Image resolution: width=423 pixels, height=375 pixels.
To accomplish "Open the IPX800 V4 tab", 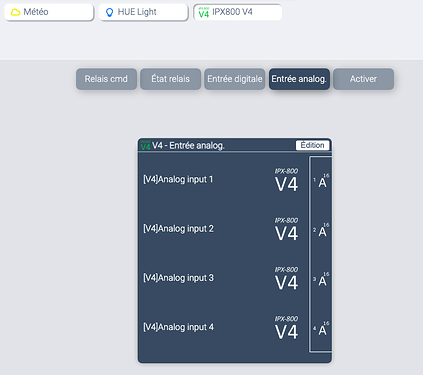I will click(238, 12).
